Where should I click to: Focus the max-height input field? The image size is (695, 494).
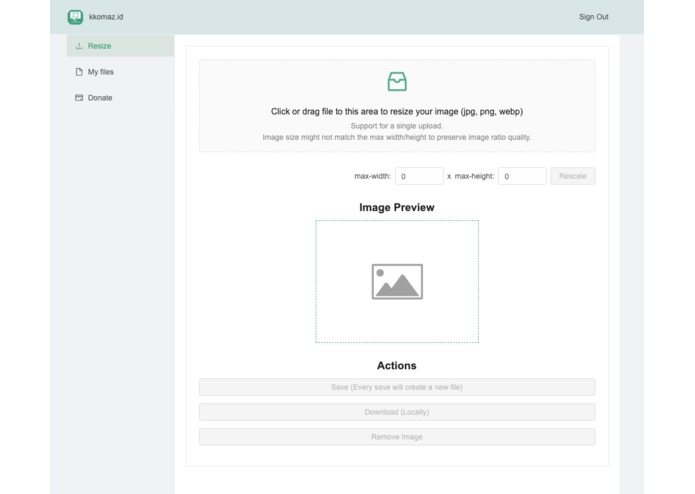tap(522, 176)
